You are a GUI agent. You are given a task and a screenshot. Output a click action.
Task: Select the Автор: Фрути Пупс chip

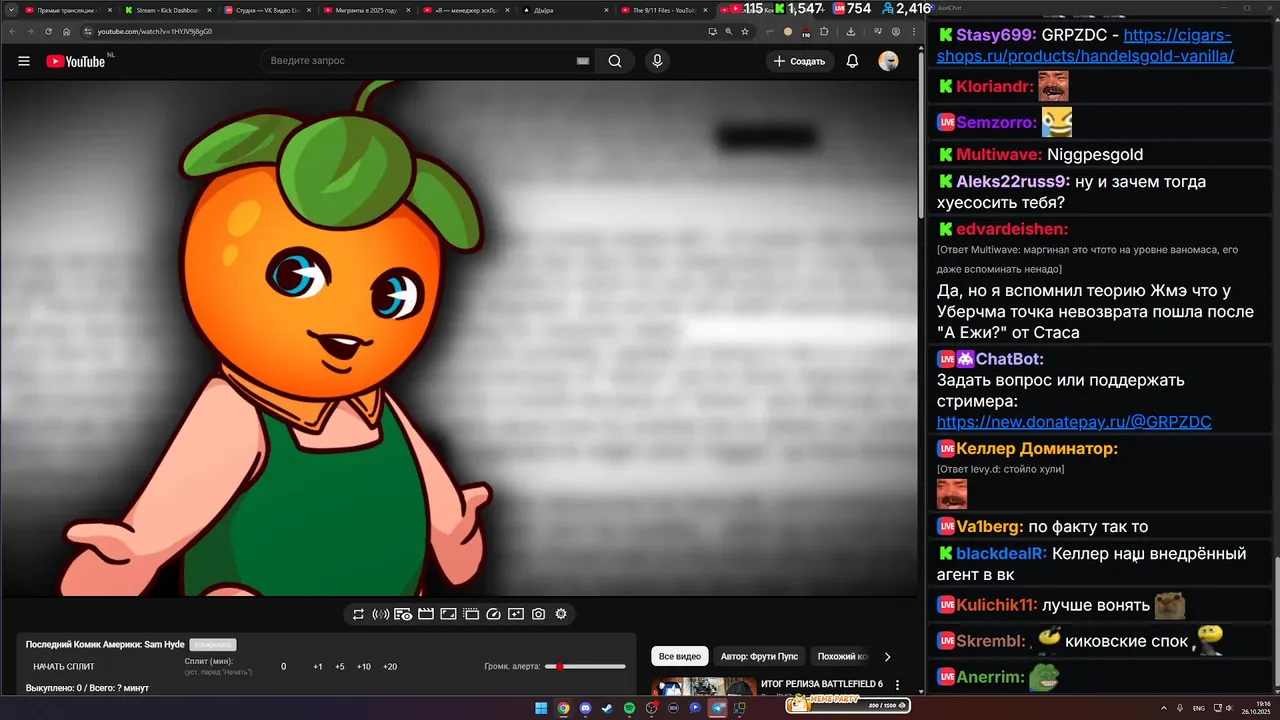(760, 656)
